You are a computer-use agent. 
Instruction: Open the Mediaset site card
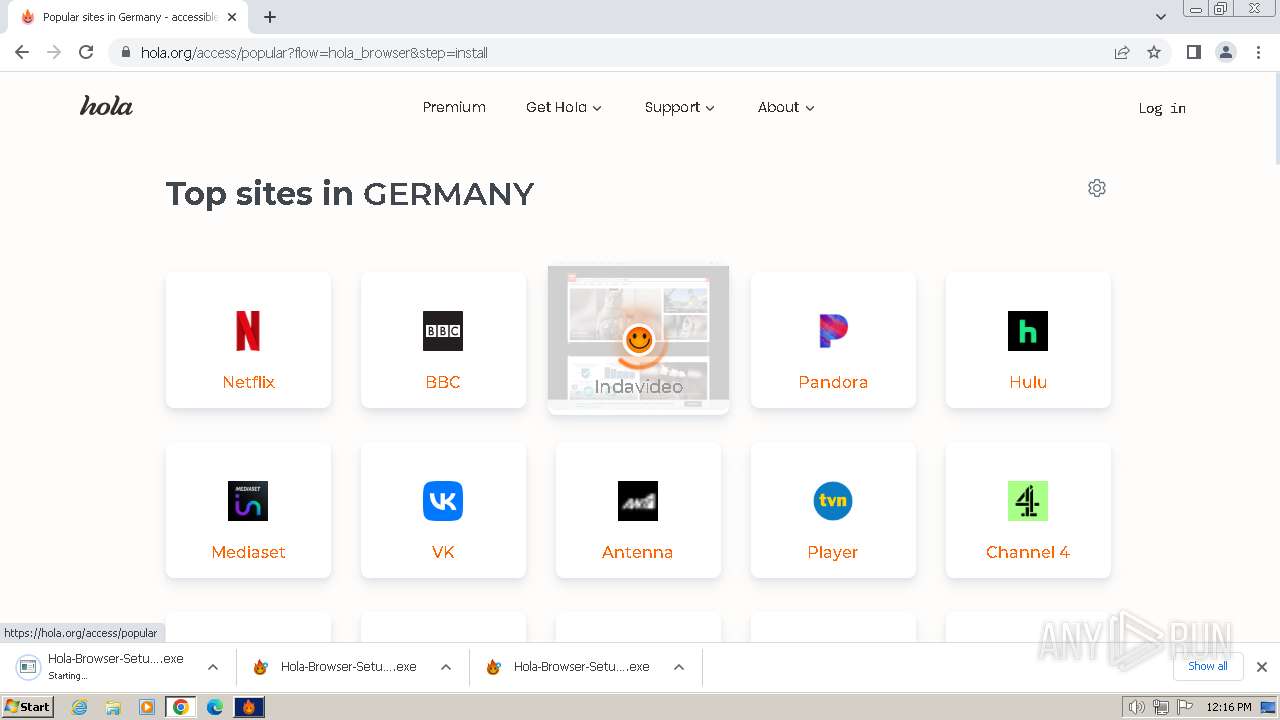pos(248,510)
